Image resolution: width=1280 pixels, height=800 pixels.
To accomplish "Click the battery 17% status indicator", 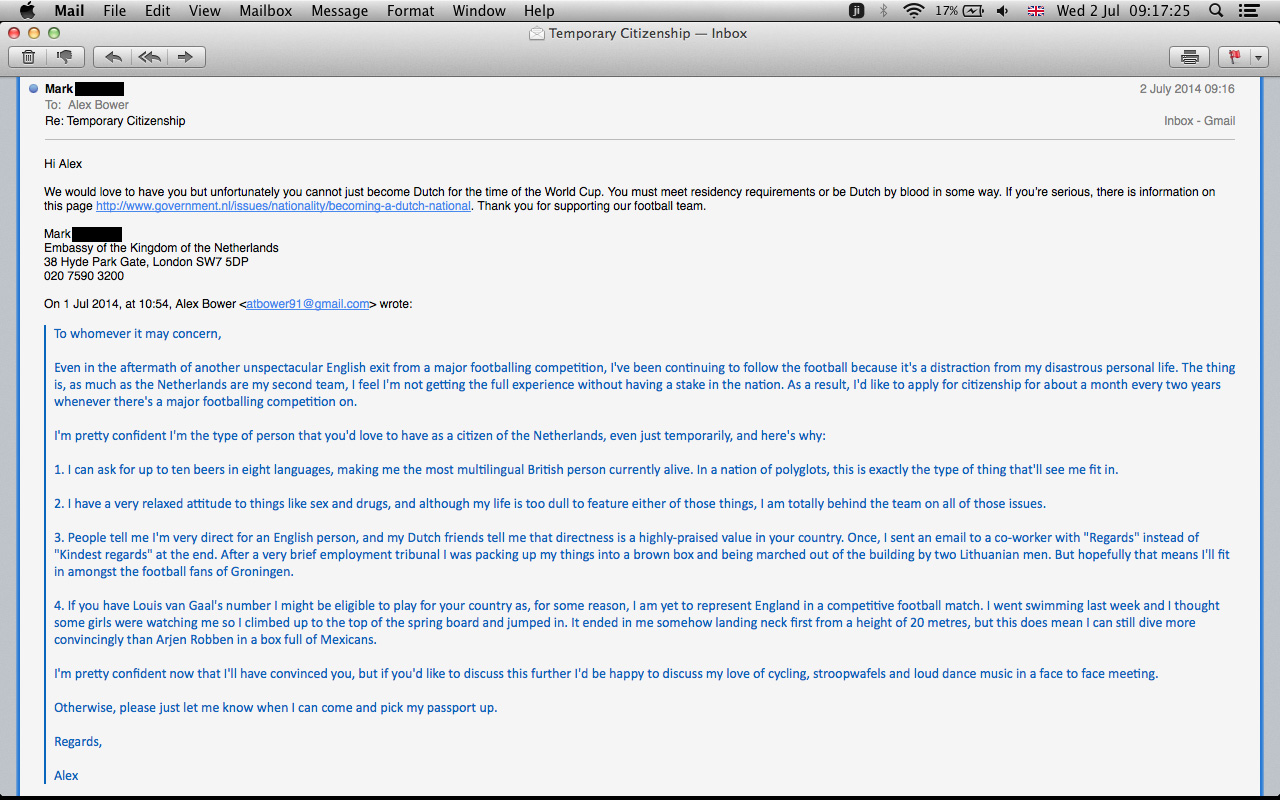I will pyautogui.click(x=959, y=11).
